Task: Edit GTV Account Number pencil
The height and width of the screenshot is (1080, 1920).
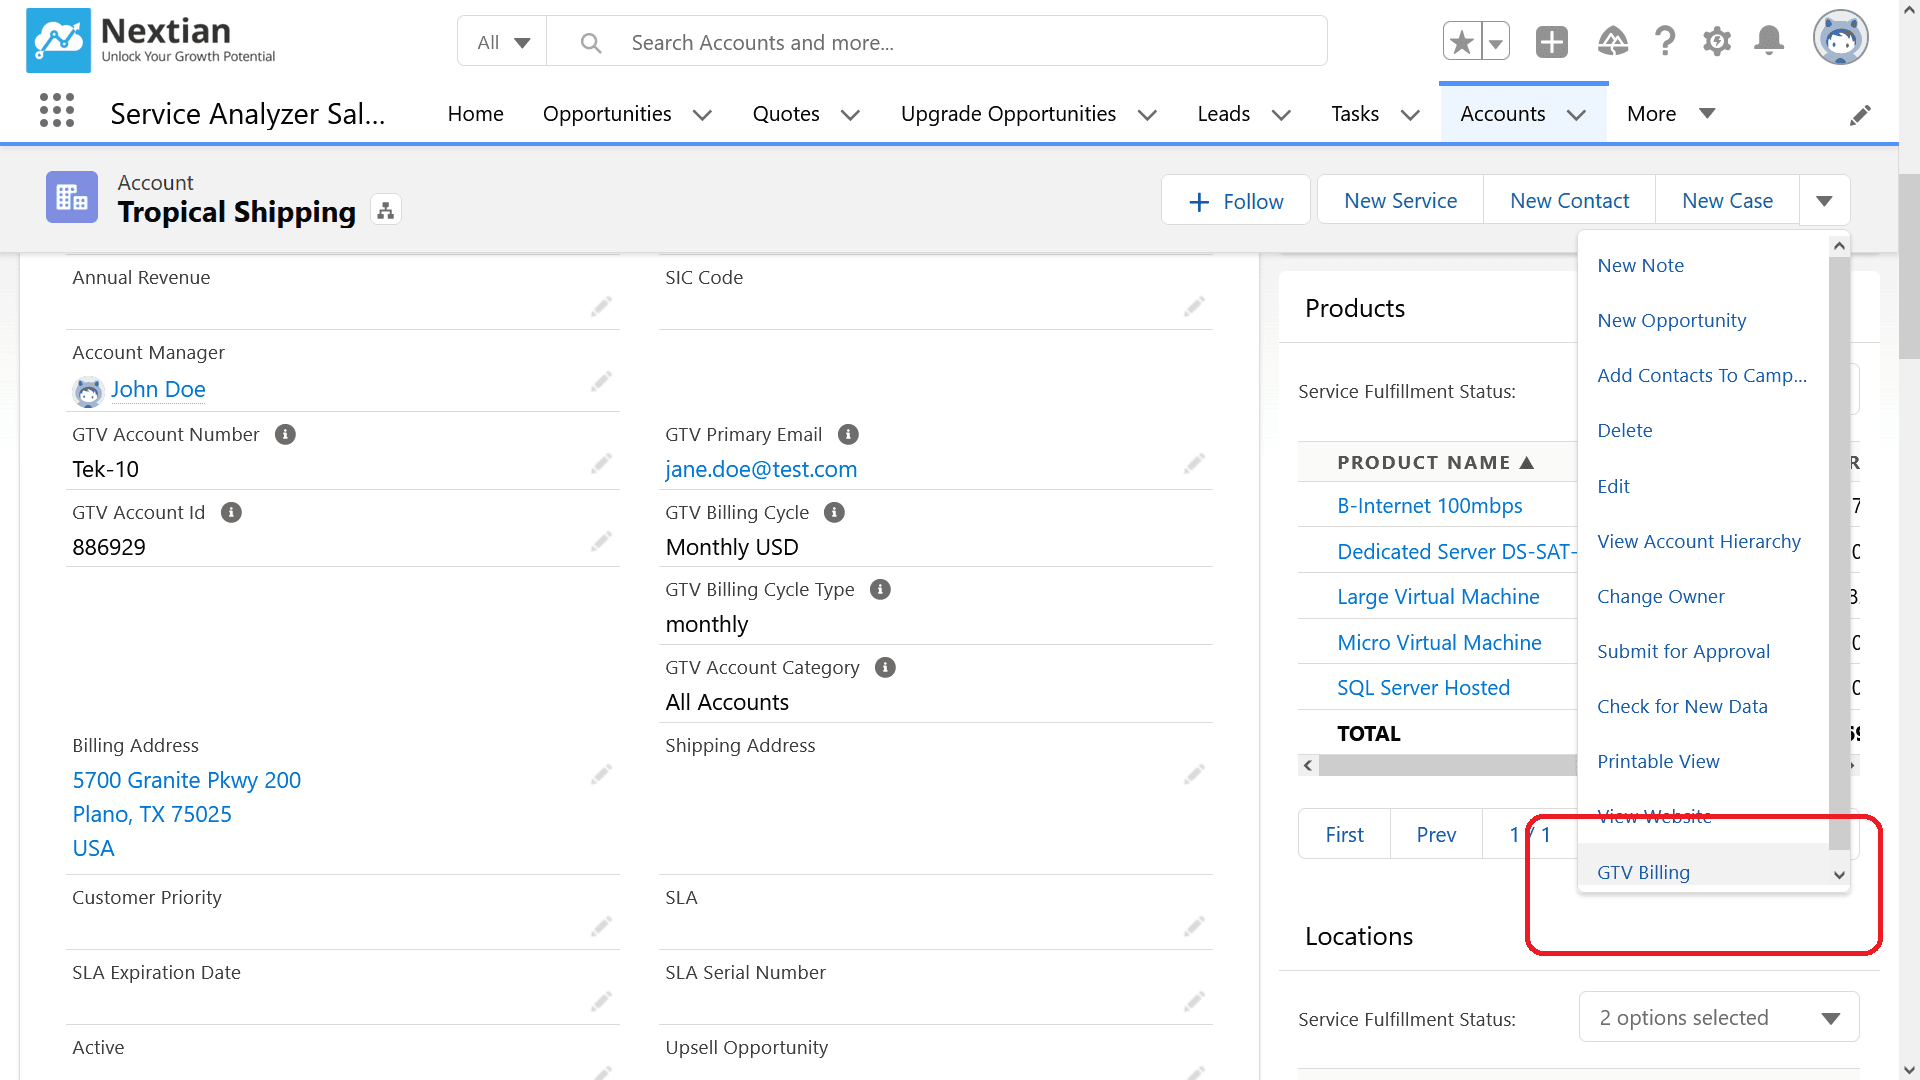Action: pos(601,463)
